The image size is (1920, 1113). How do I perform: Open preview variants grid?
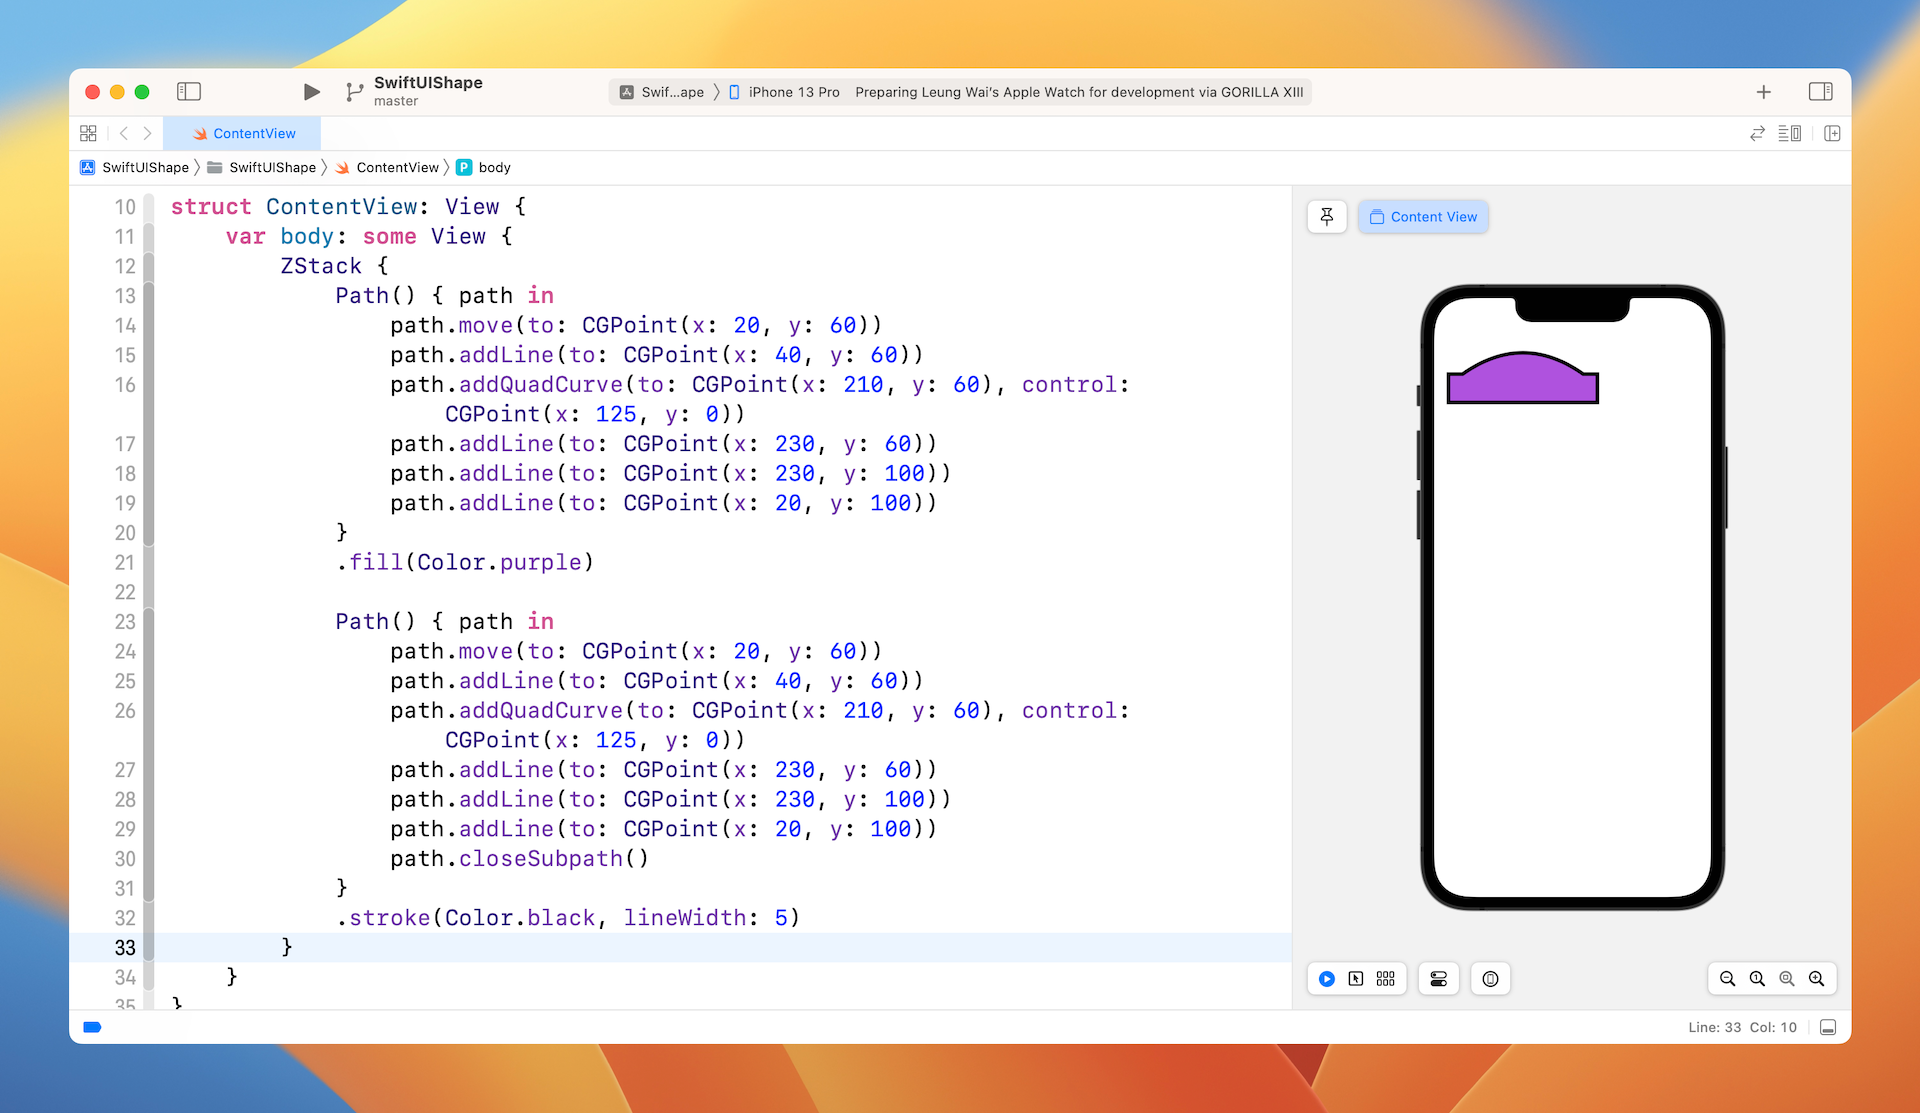click(1385, 979)
